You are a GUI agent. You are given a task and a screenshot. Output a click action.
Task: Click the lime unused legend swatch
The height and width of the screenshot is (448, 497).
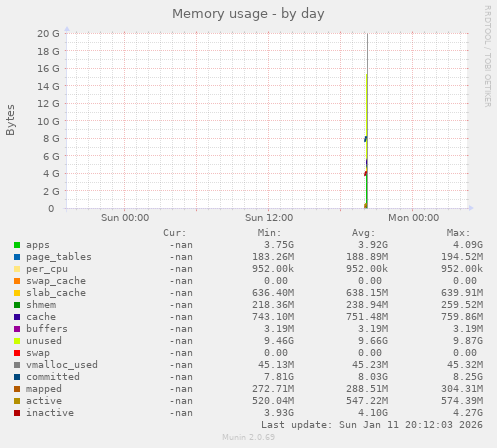pos(17,341)
